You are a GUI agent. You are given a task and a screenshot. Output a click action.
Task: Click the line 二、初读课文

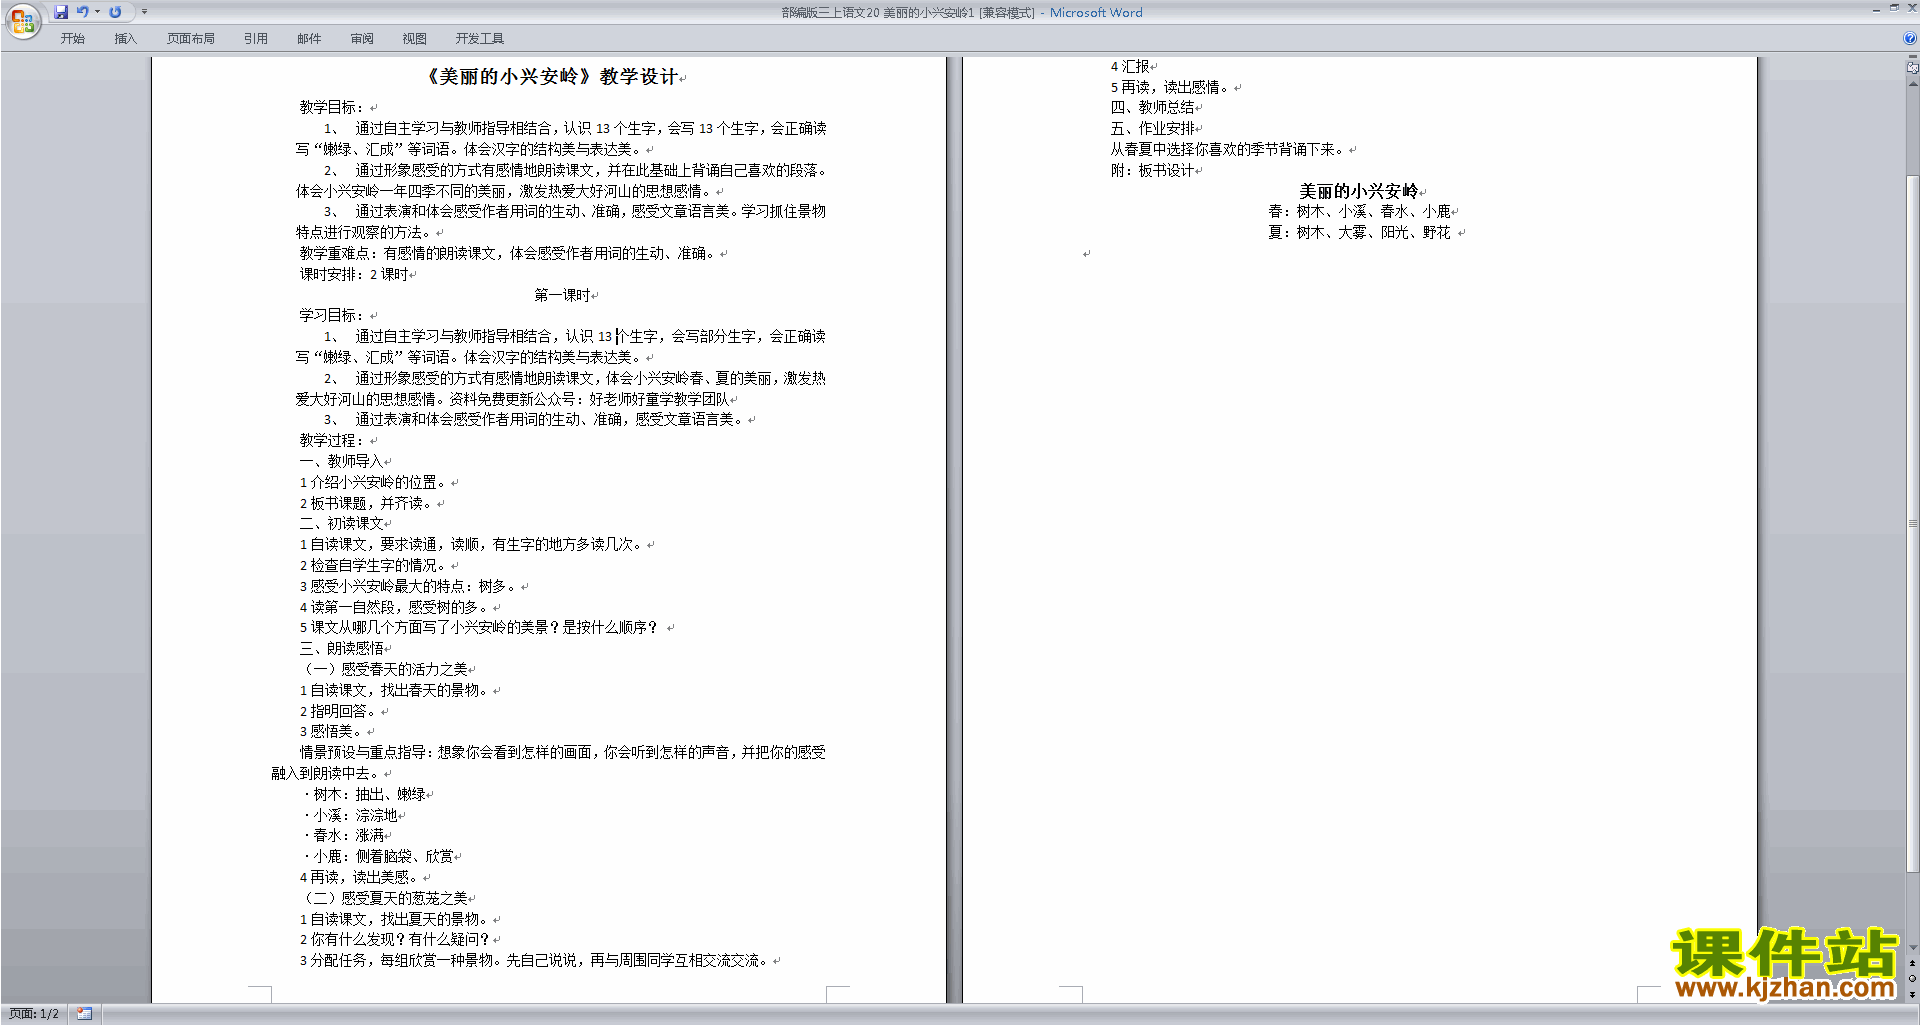(344, 523)
